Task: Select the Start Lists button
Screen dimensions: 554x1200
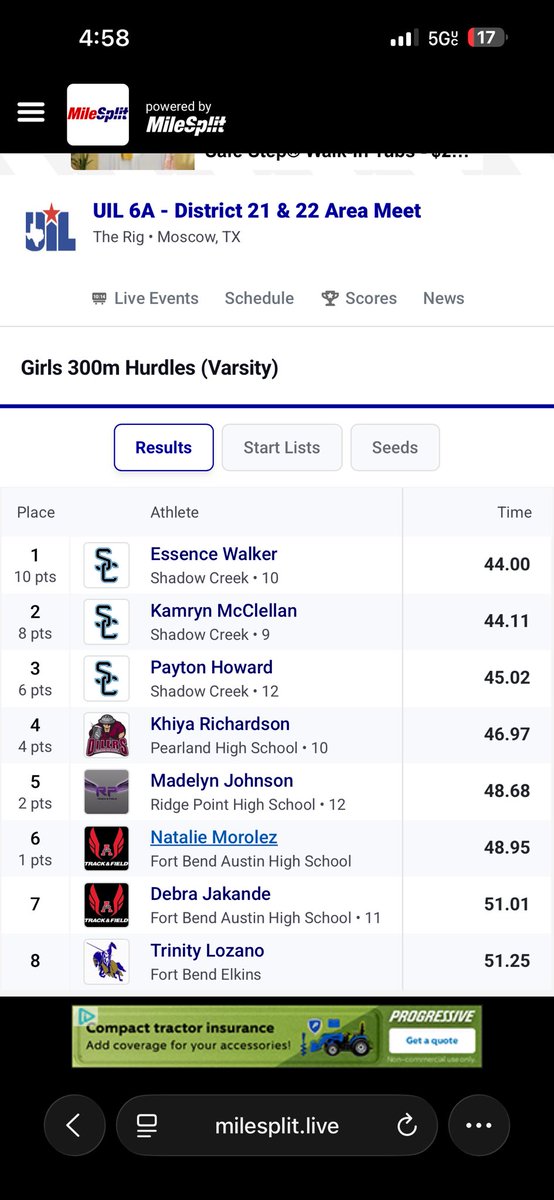Action: click(282, 447)
